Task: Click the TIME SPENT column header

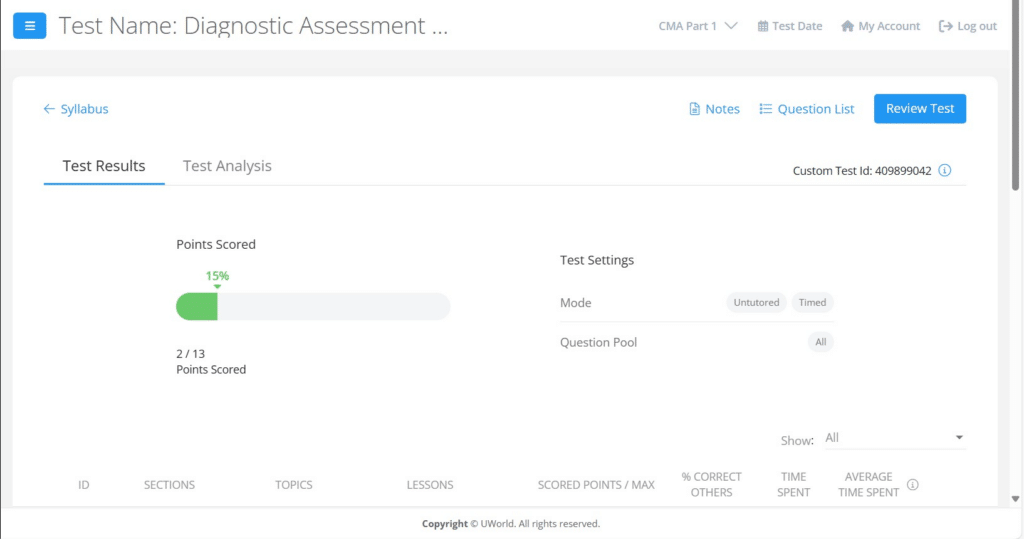Action: (x=793, y=485)
